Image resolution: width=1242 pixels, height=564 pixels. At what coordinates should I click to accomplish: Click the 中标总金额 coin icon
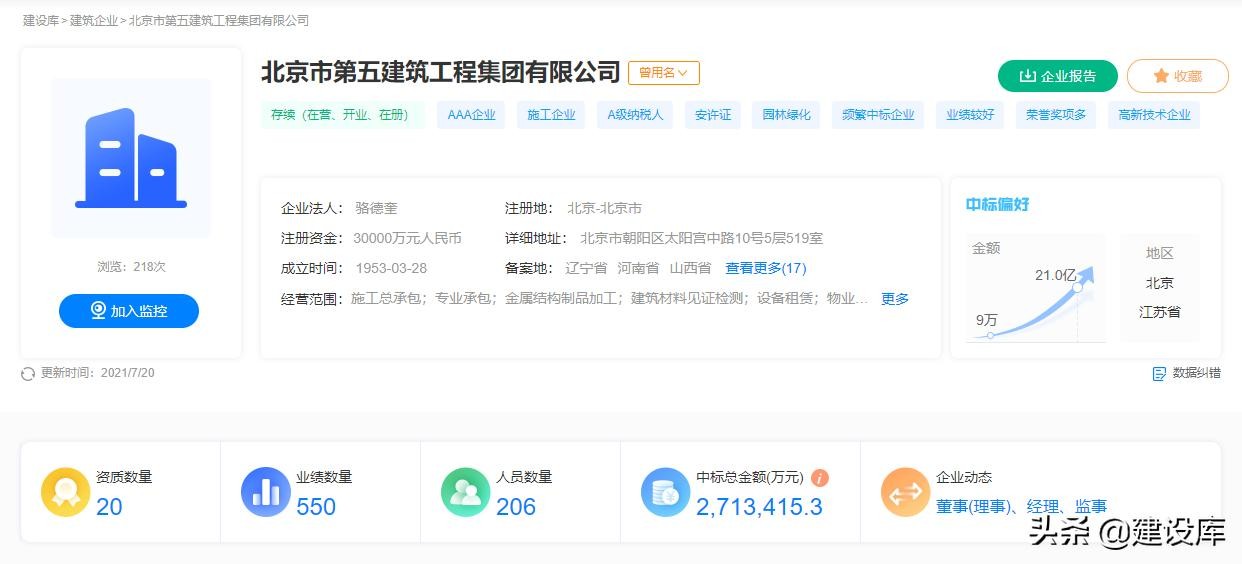(666, 492)
